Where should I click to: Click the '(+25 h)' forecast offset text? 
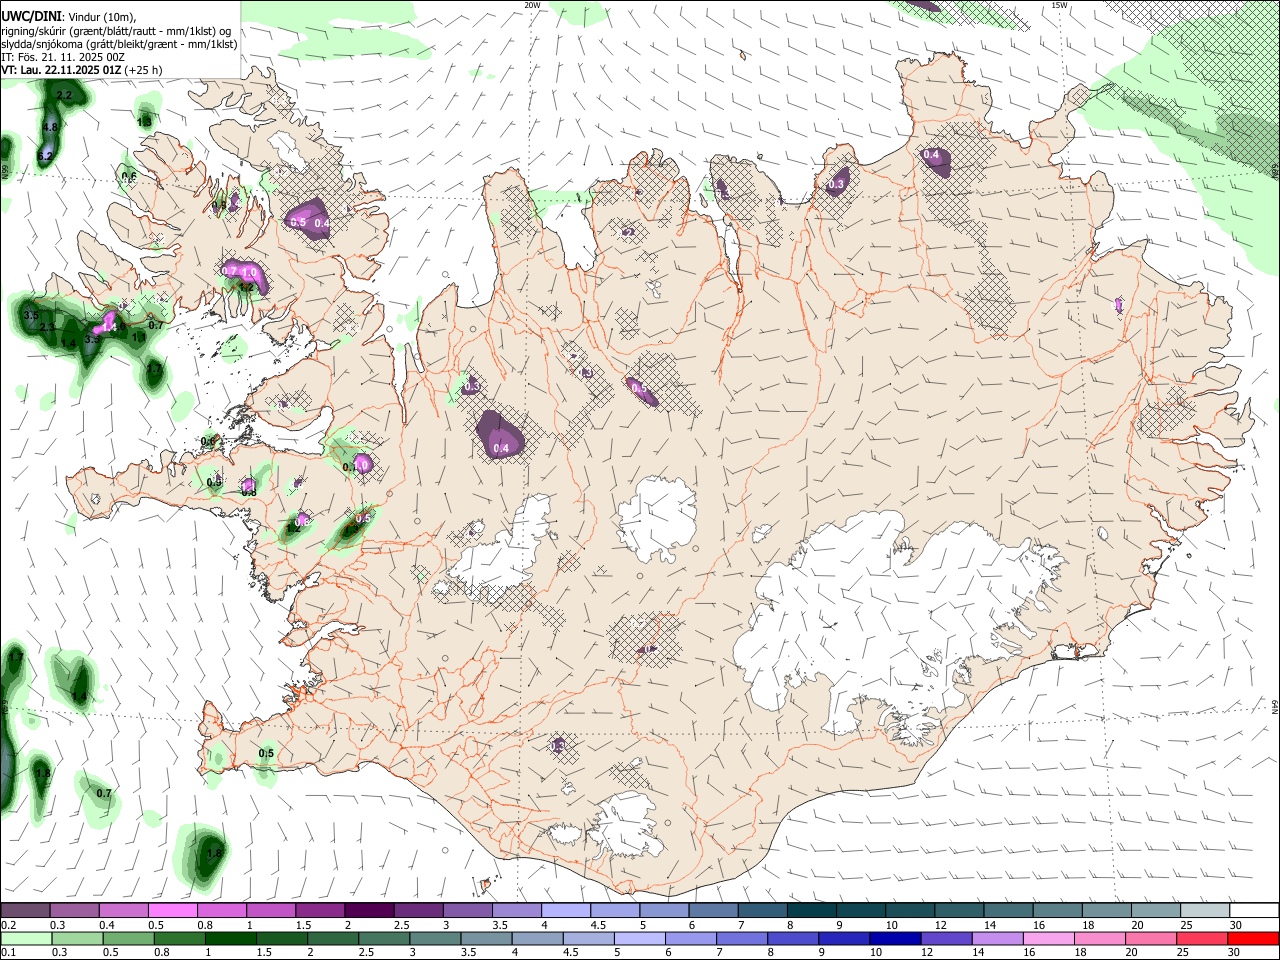click(144, 70)
